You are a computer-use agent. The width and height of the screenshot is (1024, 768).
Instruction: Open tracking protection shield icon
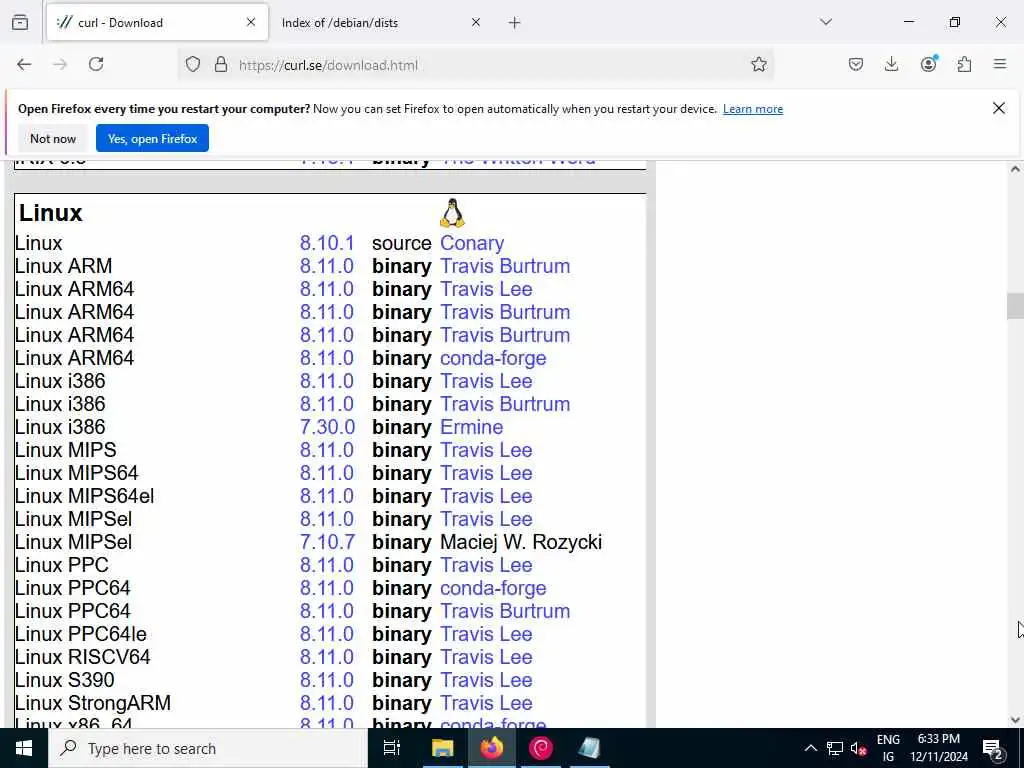193,64
